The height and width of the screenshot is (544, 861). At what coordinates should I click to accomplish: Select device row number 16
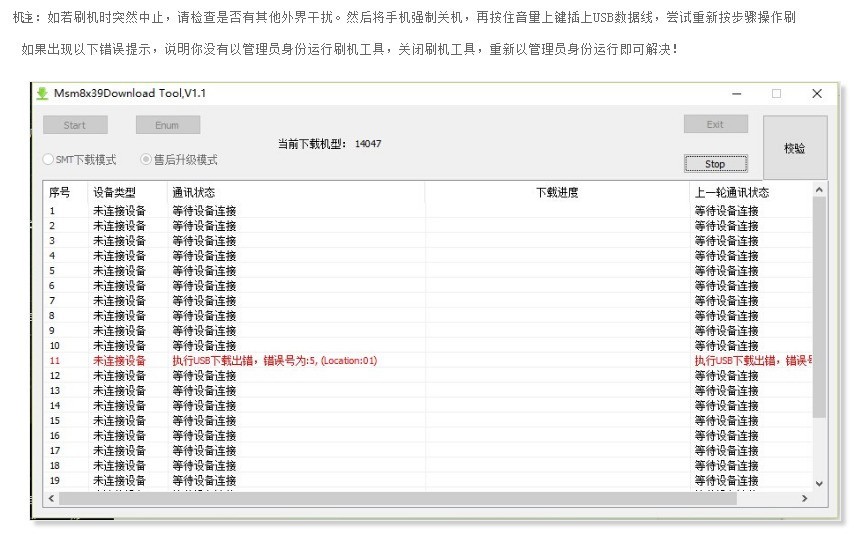click(428, 436)
